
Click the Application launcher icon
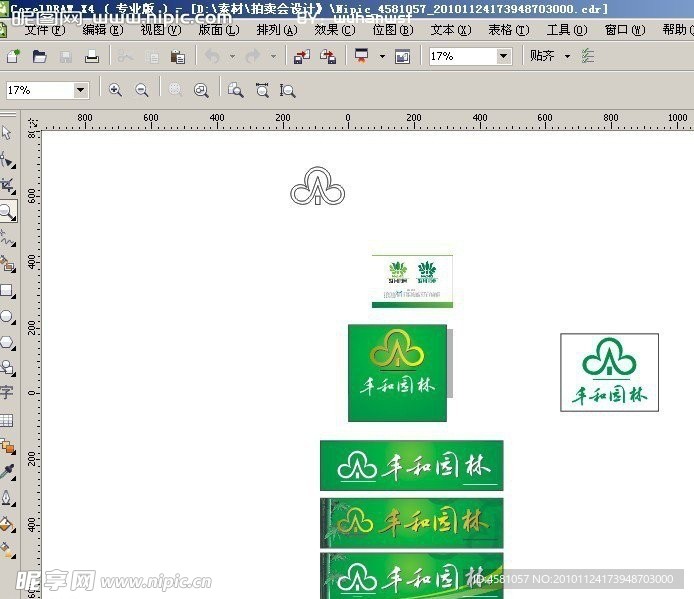tap(362, 56)
